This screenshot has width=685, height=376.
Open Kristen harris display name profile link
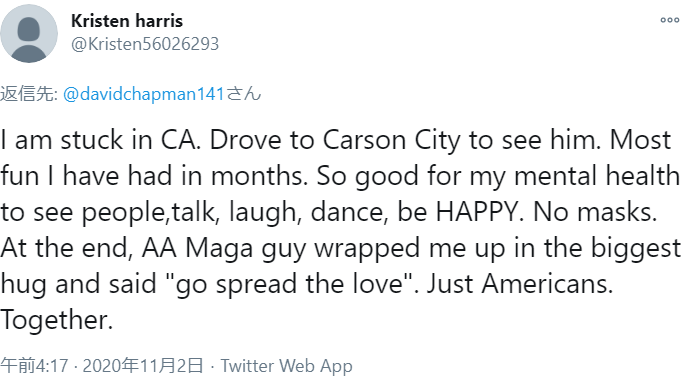127,21
